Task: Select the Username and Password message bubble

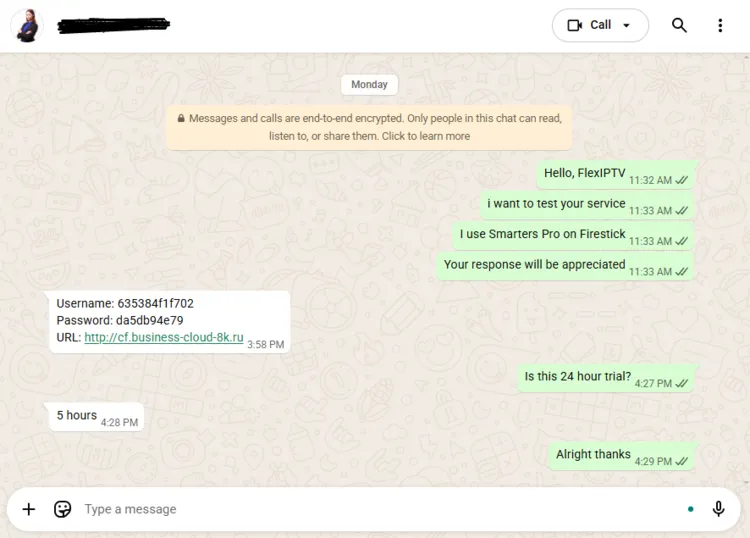Action: pyautogui.click(x=169, y=322)
